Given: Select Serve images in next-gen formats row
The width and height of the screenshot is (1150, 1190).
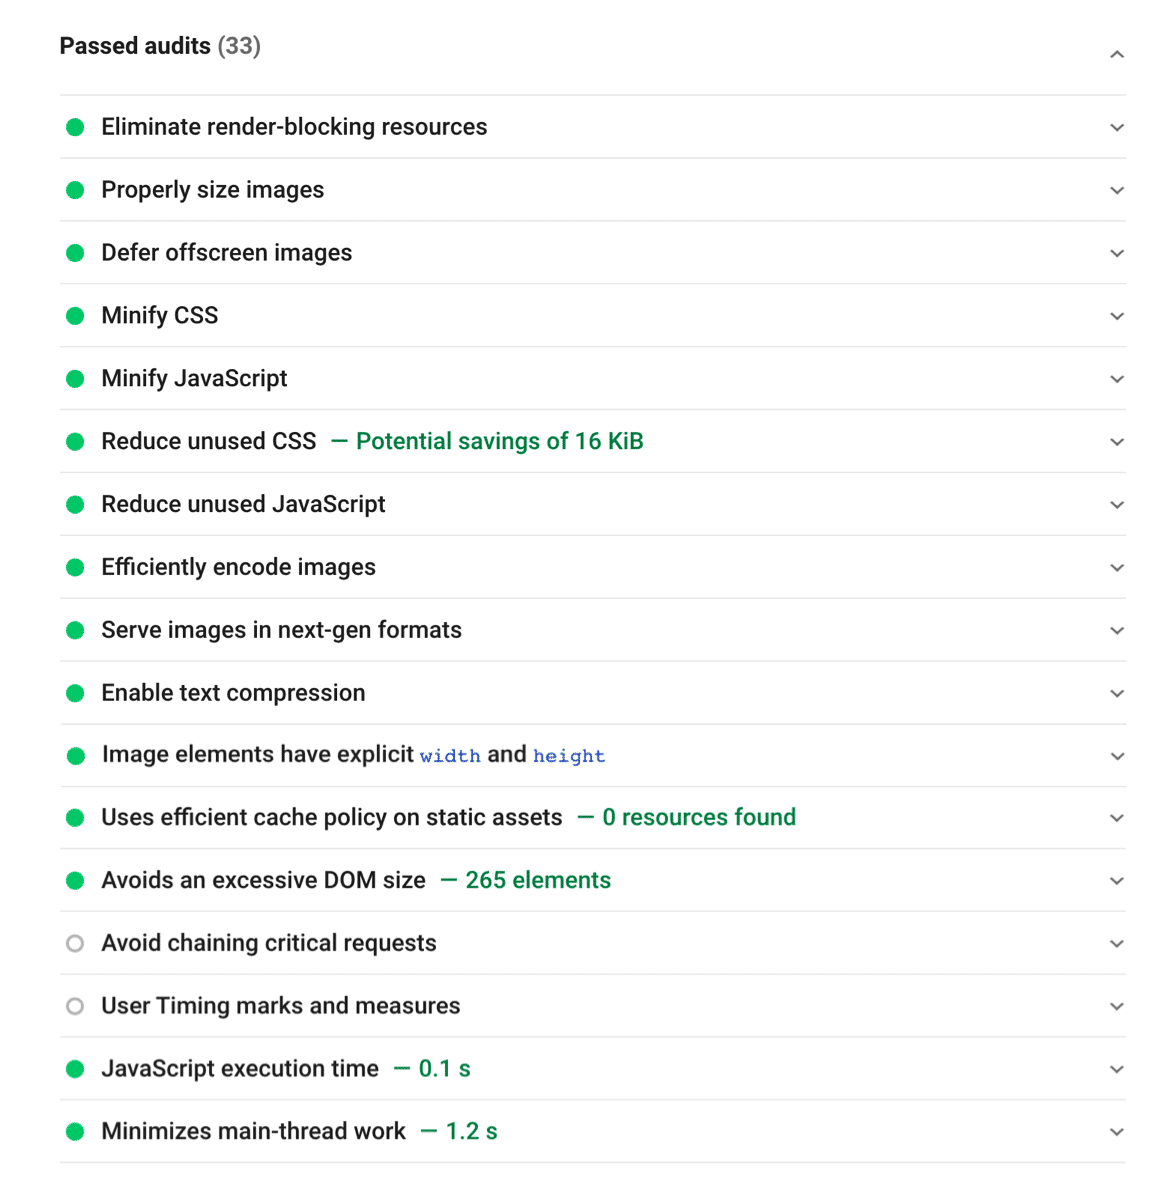Looking at the screenshot, I should tap(281, 630).
